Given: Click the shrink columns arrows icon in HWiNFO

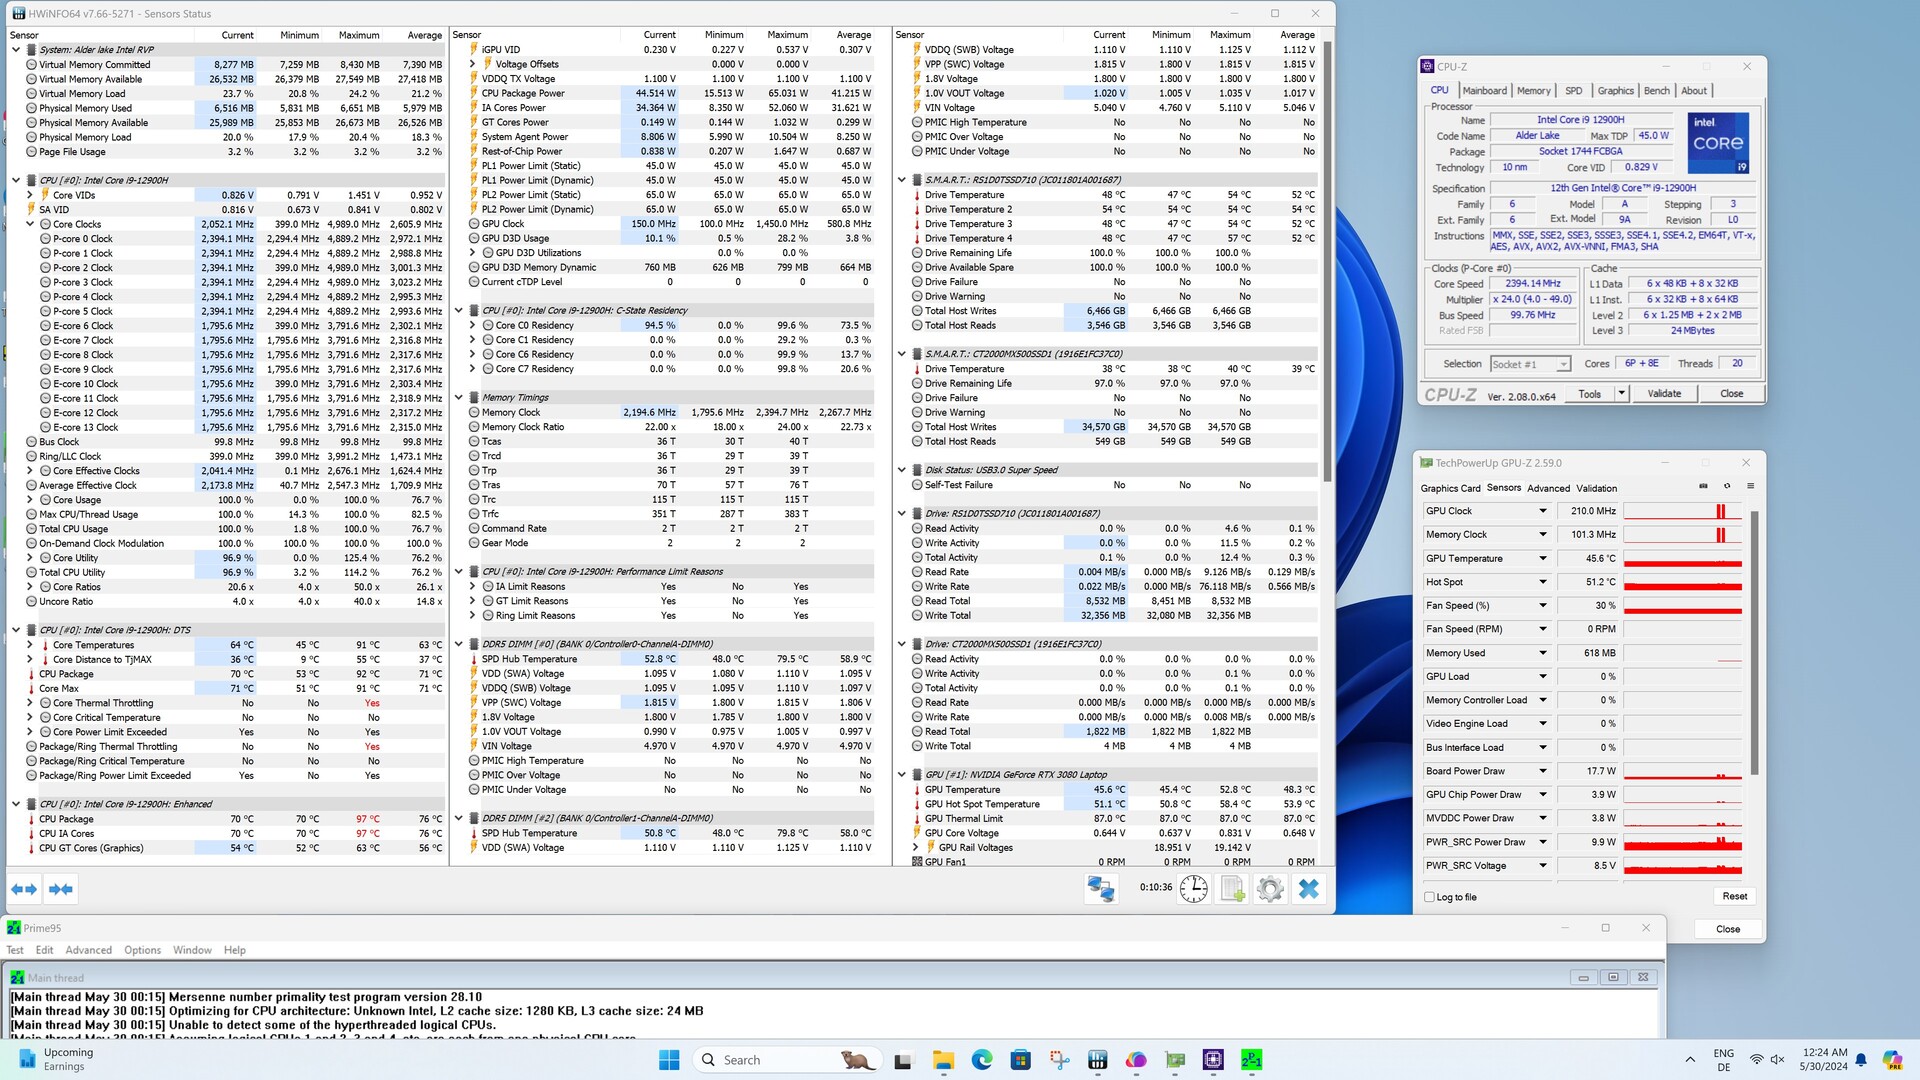Looking at the screenshot, I should (x=61, y=889).
